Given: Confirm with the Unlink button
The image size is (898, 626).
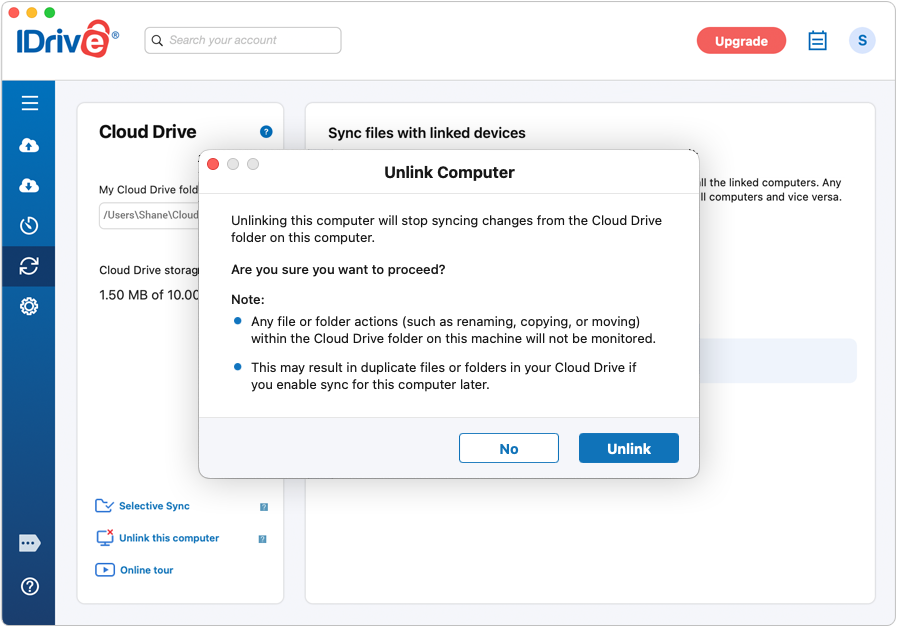Looking at the screenshot, I should [629, 448].
